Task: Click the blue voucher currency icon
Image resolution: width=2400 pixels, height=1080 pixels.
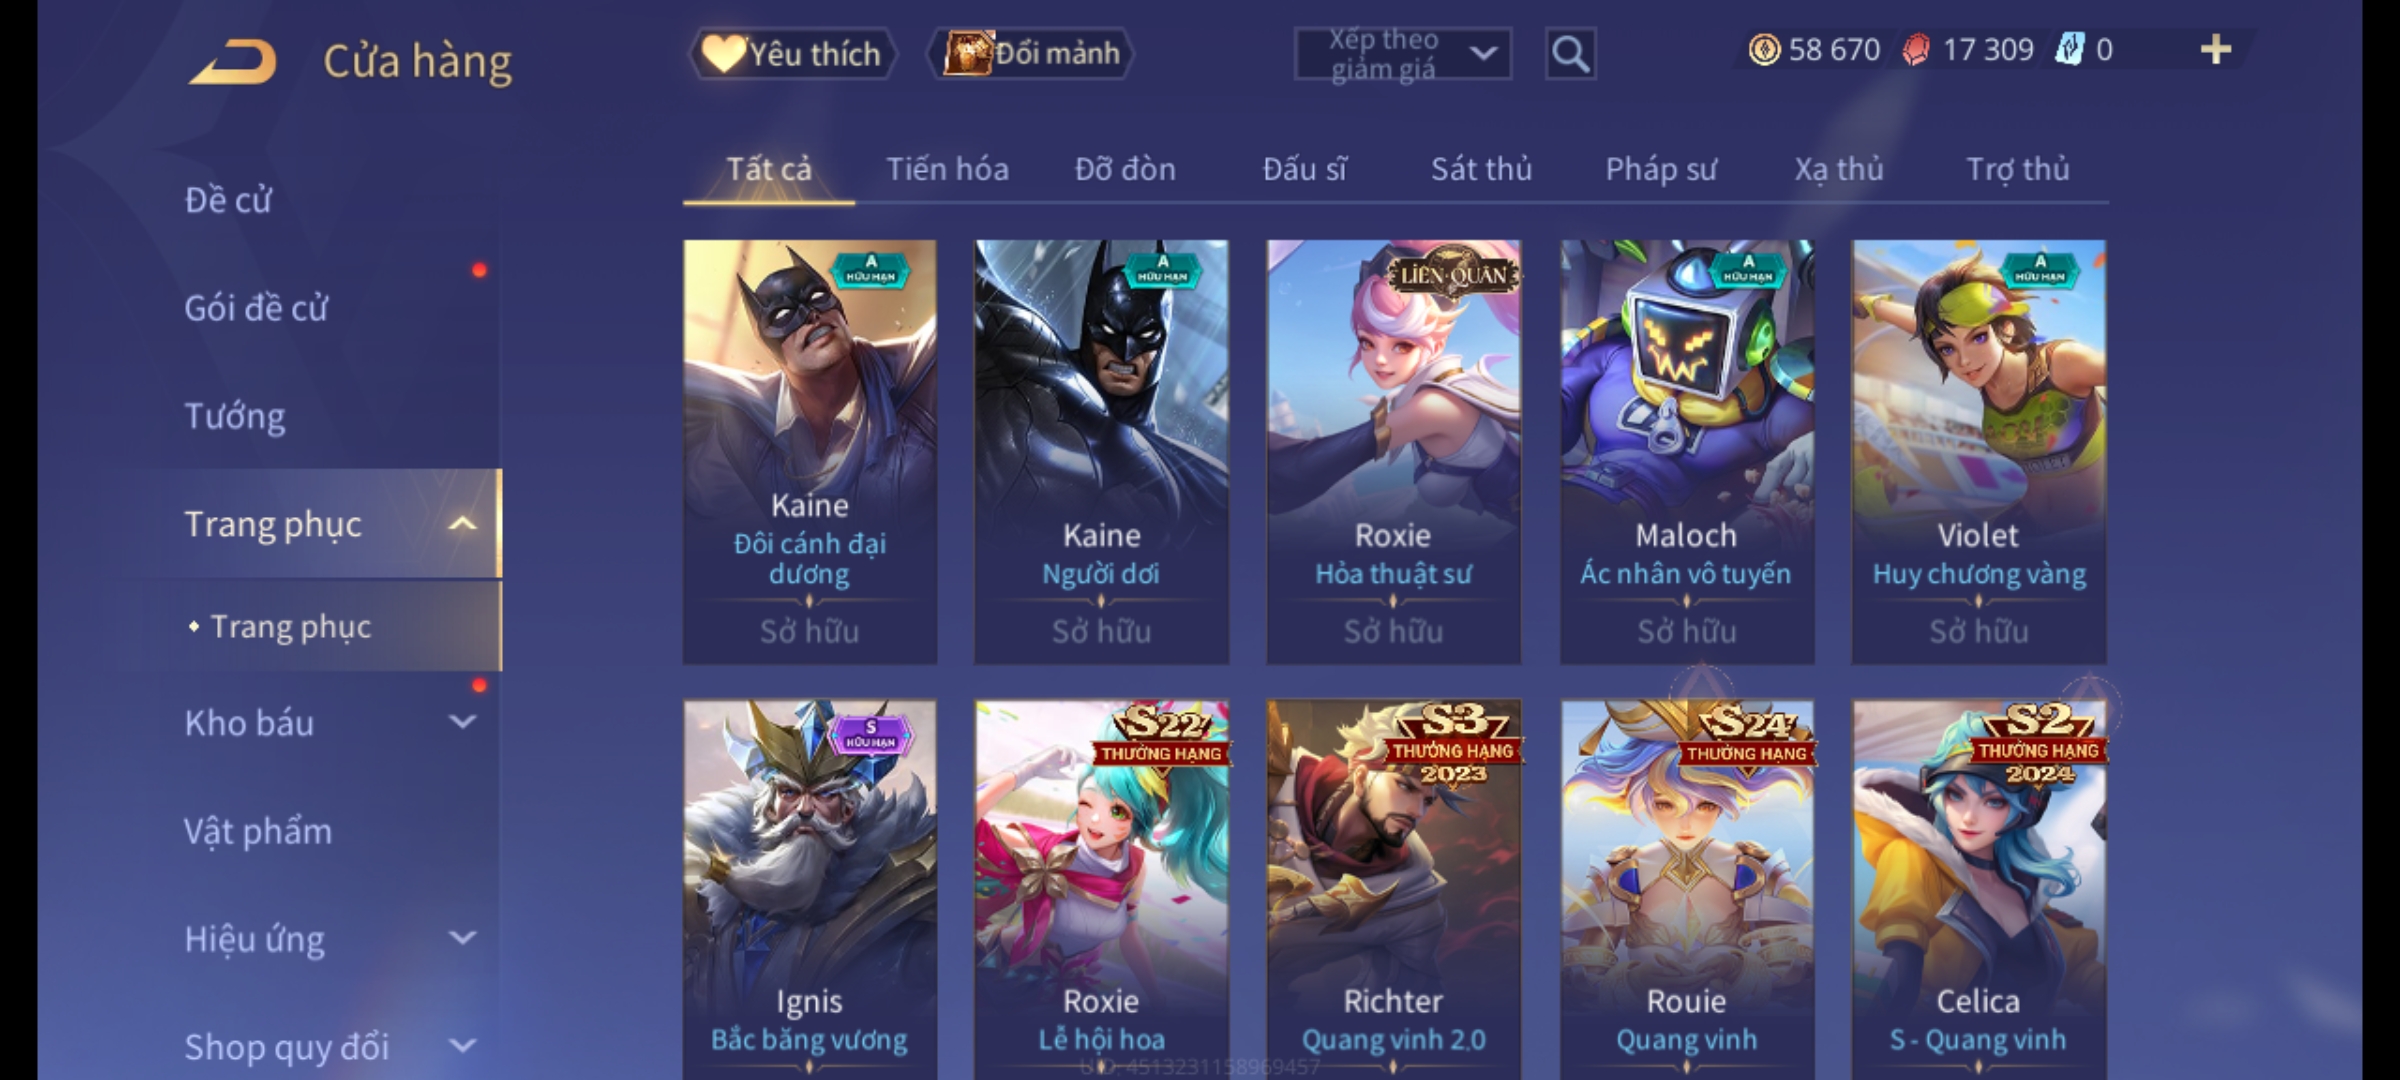Action: (x=2069, y=49)
